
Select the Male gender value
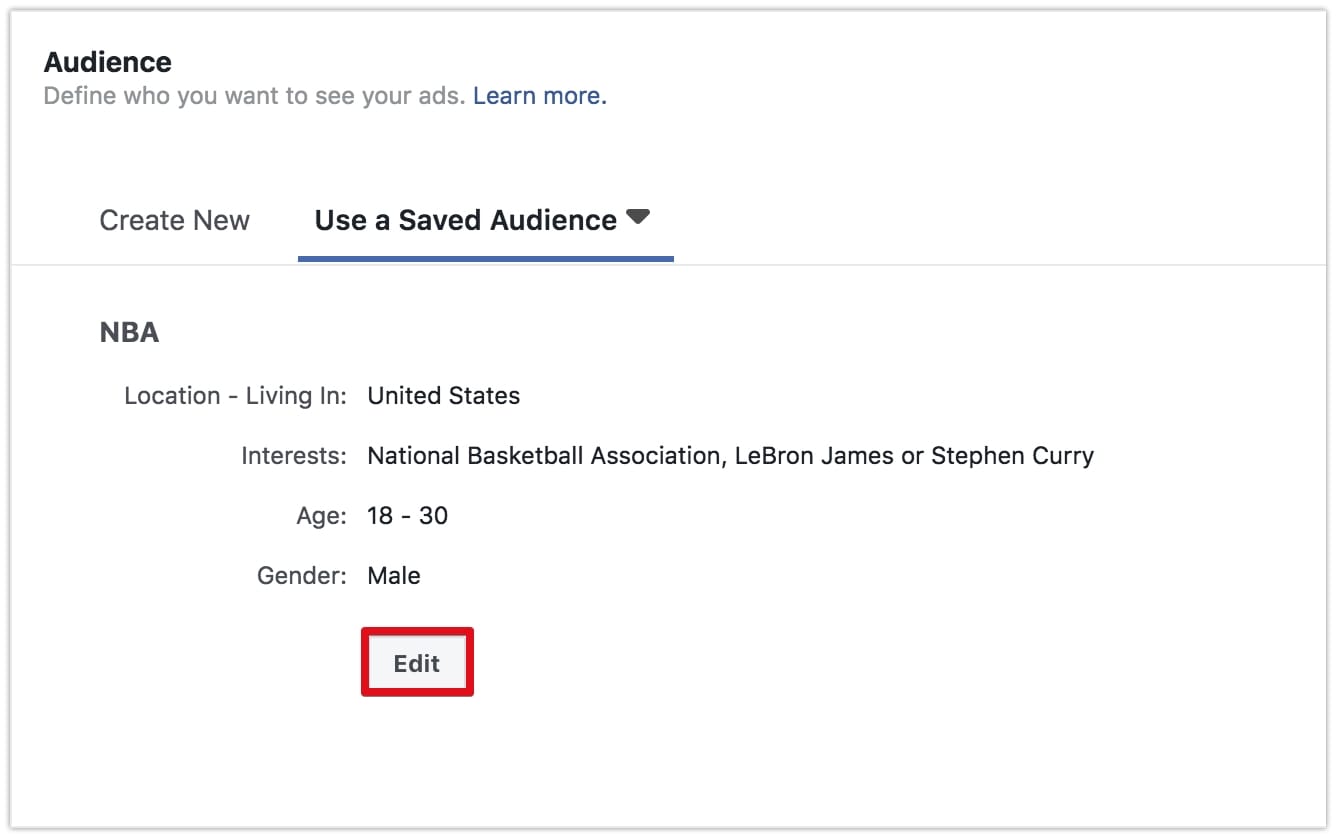pyautogui.click(x=394, y=576)
